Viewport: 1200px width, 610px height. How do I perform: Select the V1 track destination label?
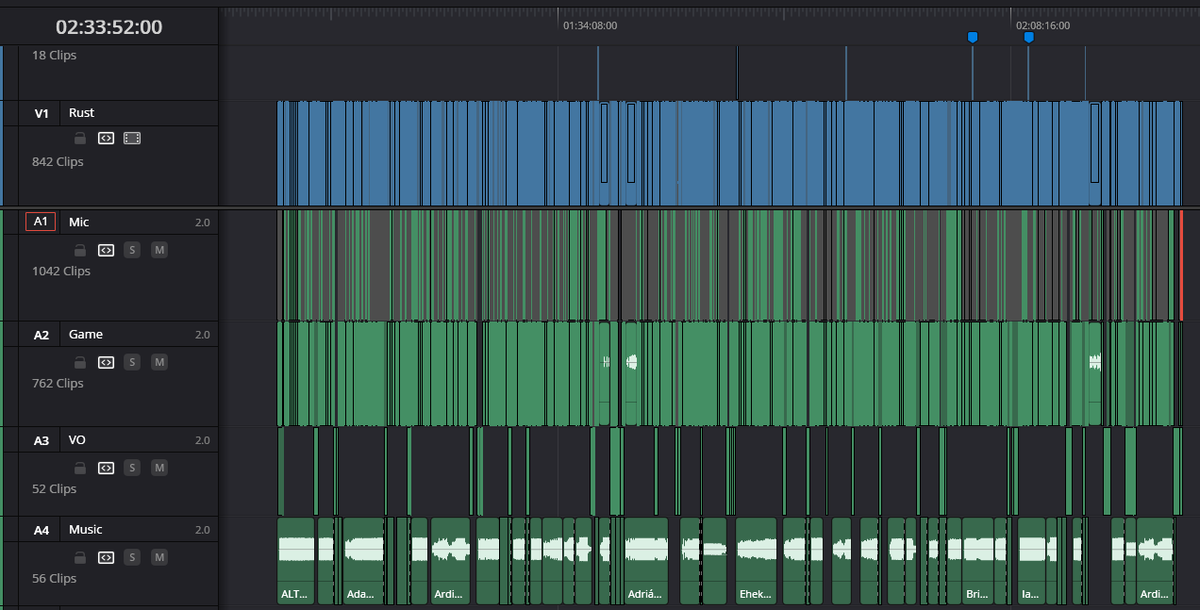tap(41, 113)
